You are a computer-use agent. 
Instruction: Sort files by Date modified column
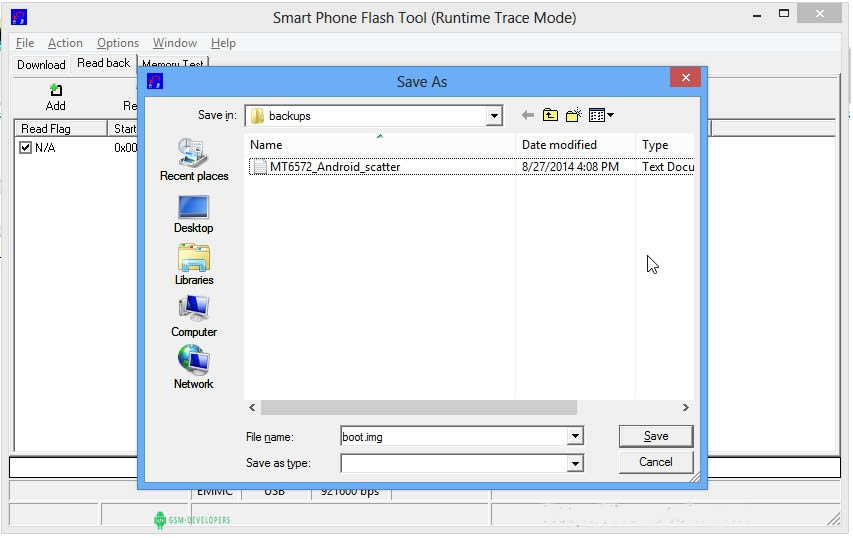[575, 145]
